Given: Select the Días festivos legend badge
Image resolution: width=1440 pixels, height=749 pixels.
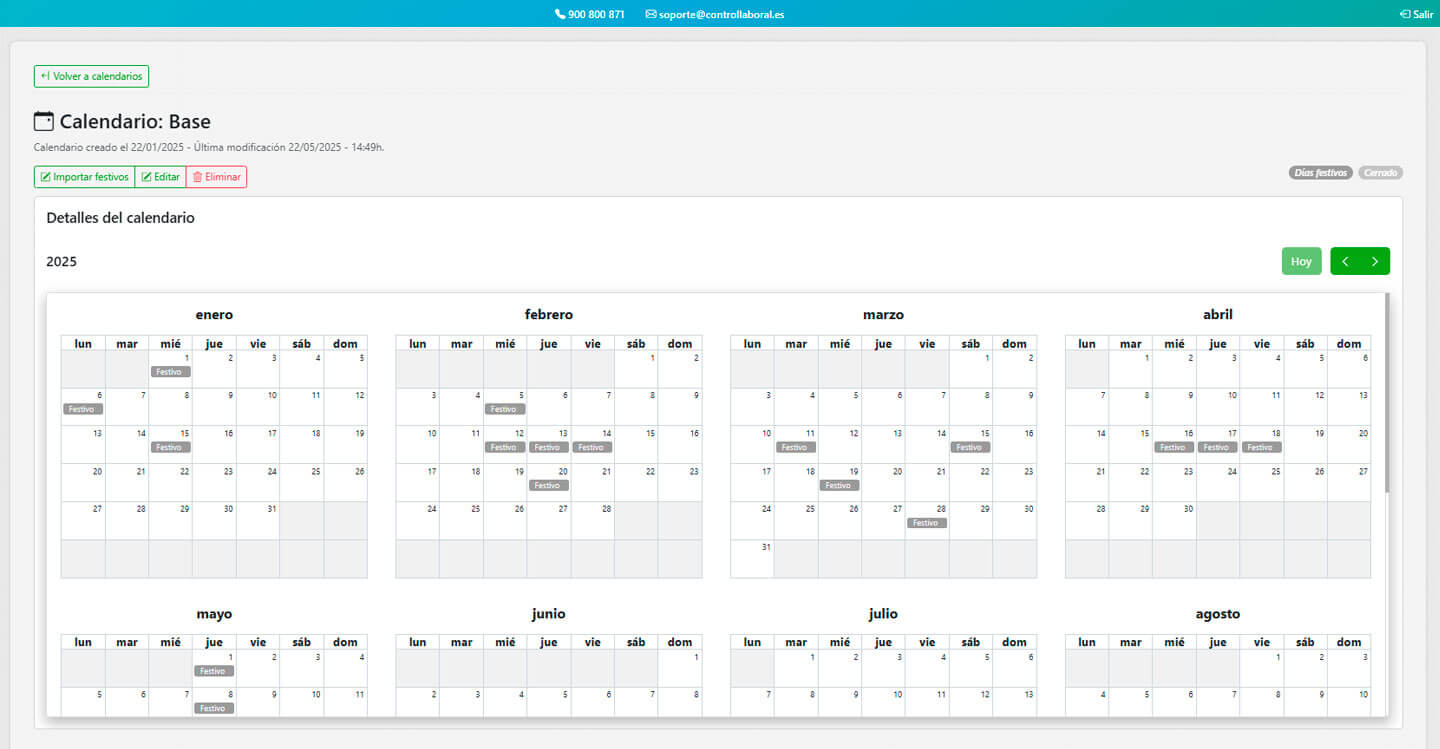Looking at the screenshot, I should 1320,173.
